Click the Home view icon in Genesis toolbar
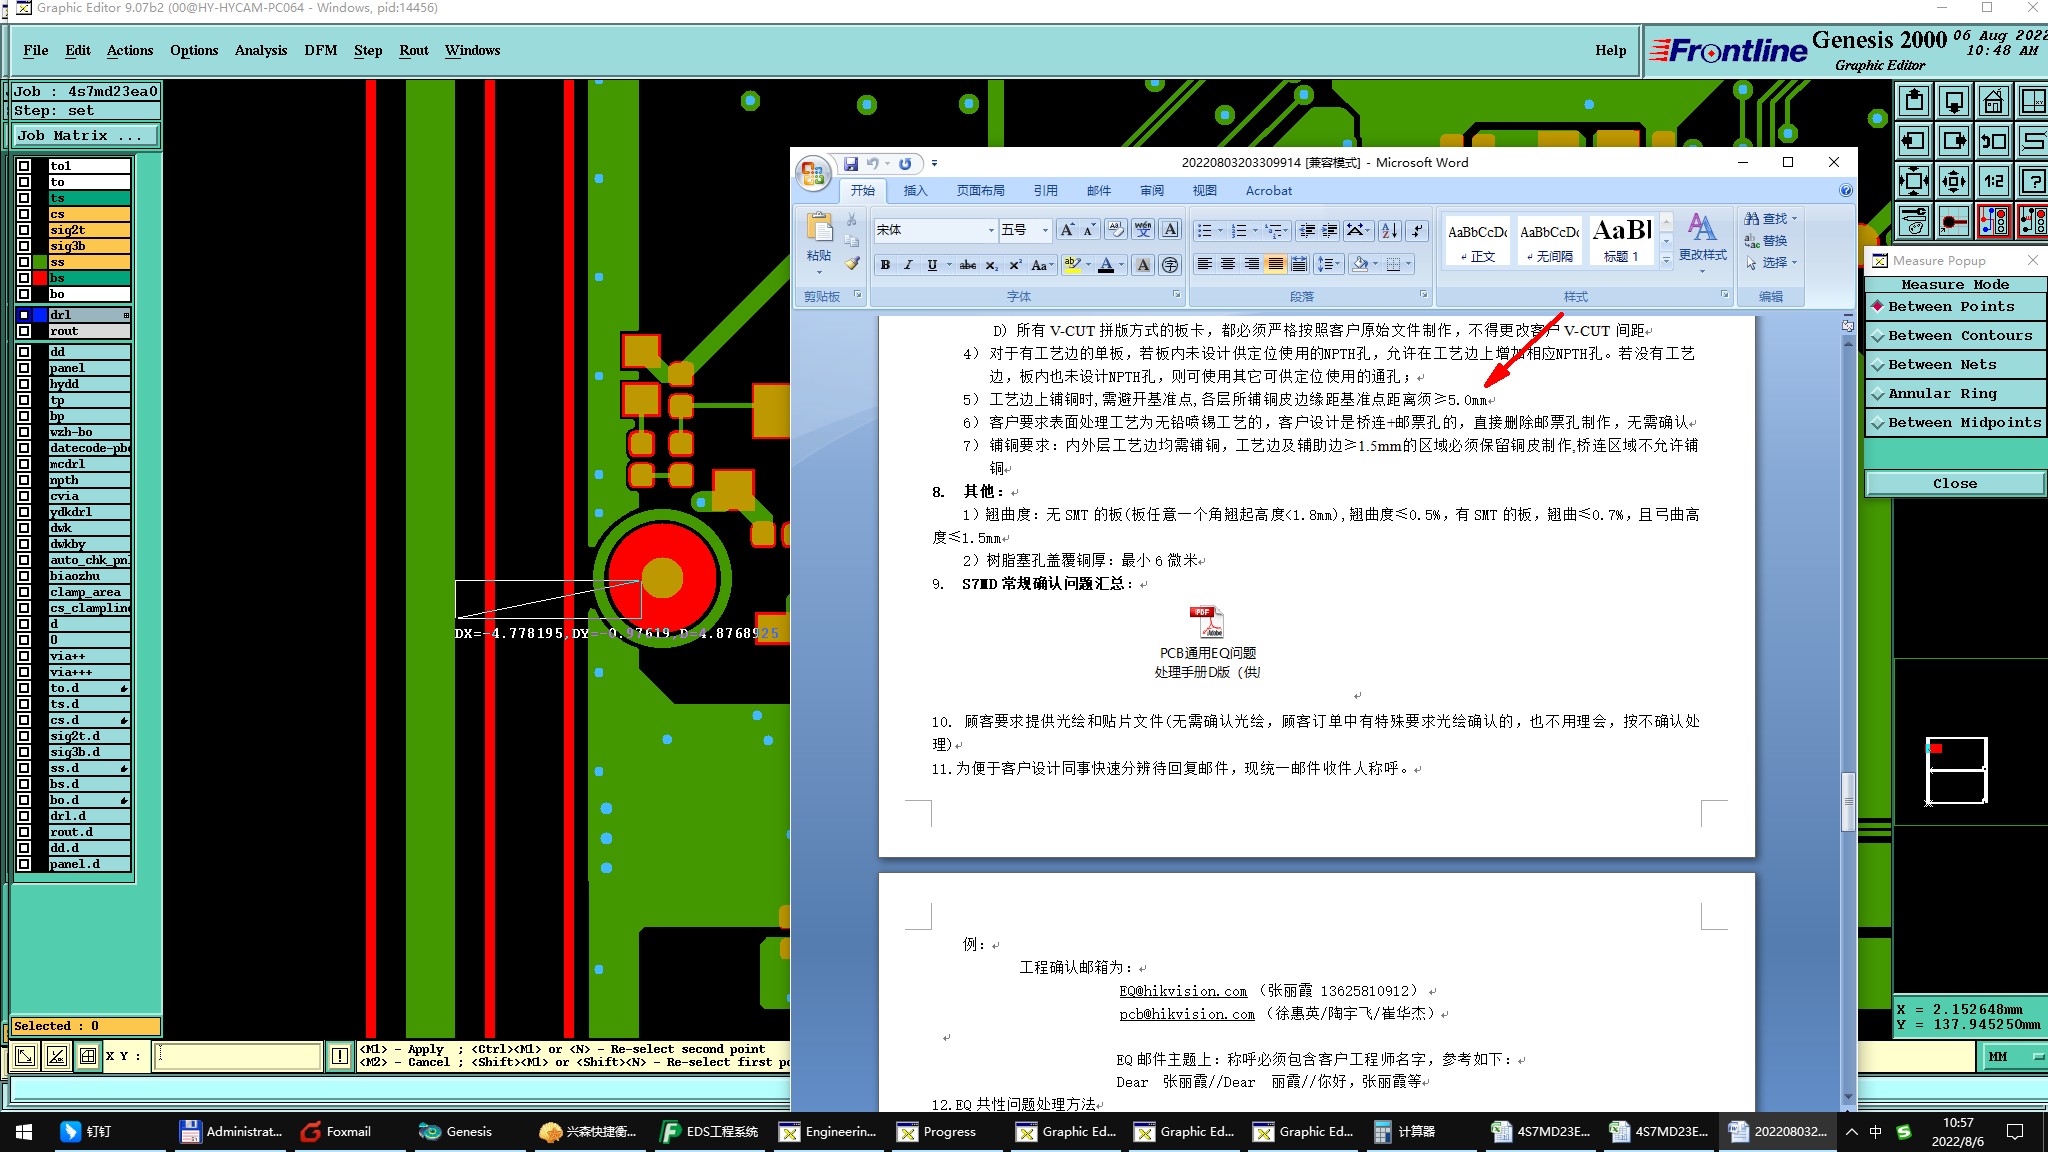 click(1993, 101)
